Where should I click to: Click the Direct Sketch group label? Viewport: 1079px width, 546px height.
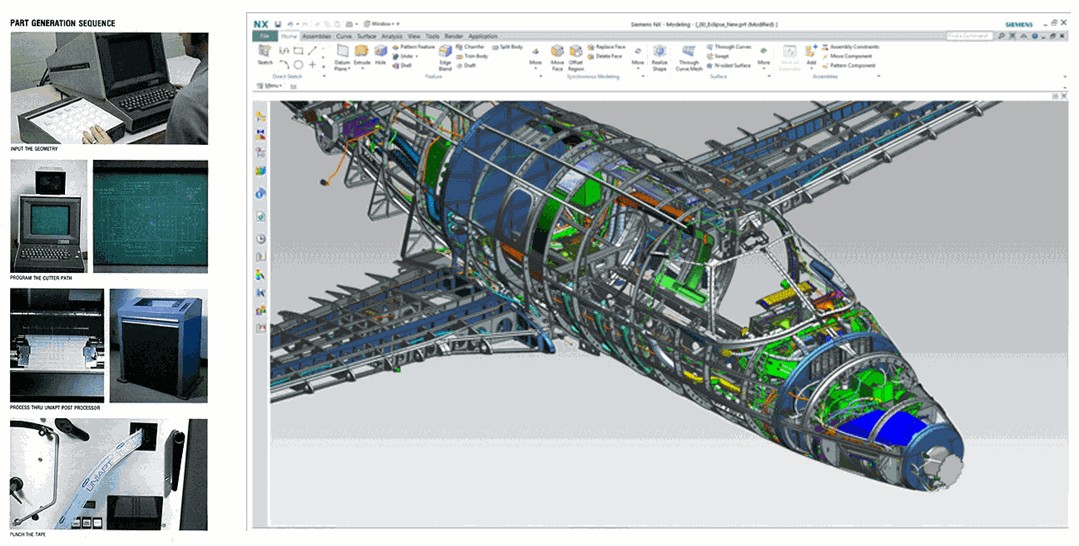(288, 76)
